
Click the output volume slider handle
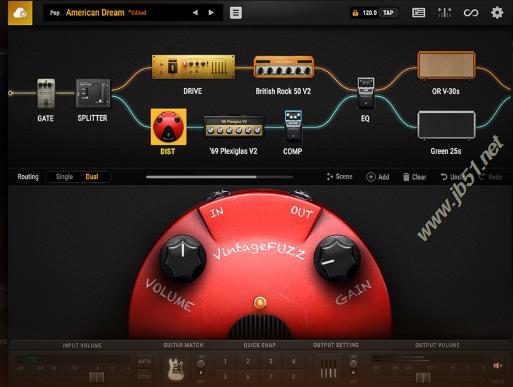[423, 378]
